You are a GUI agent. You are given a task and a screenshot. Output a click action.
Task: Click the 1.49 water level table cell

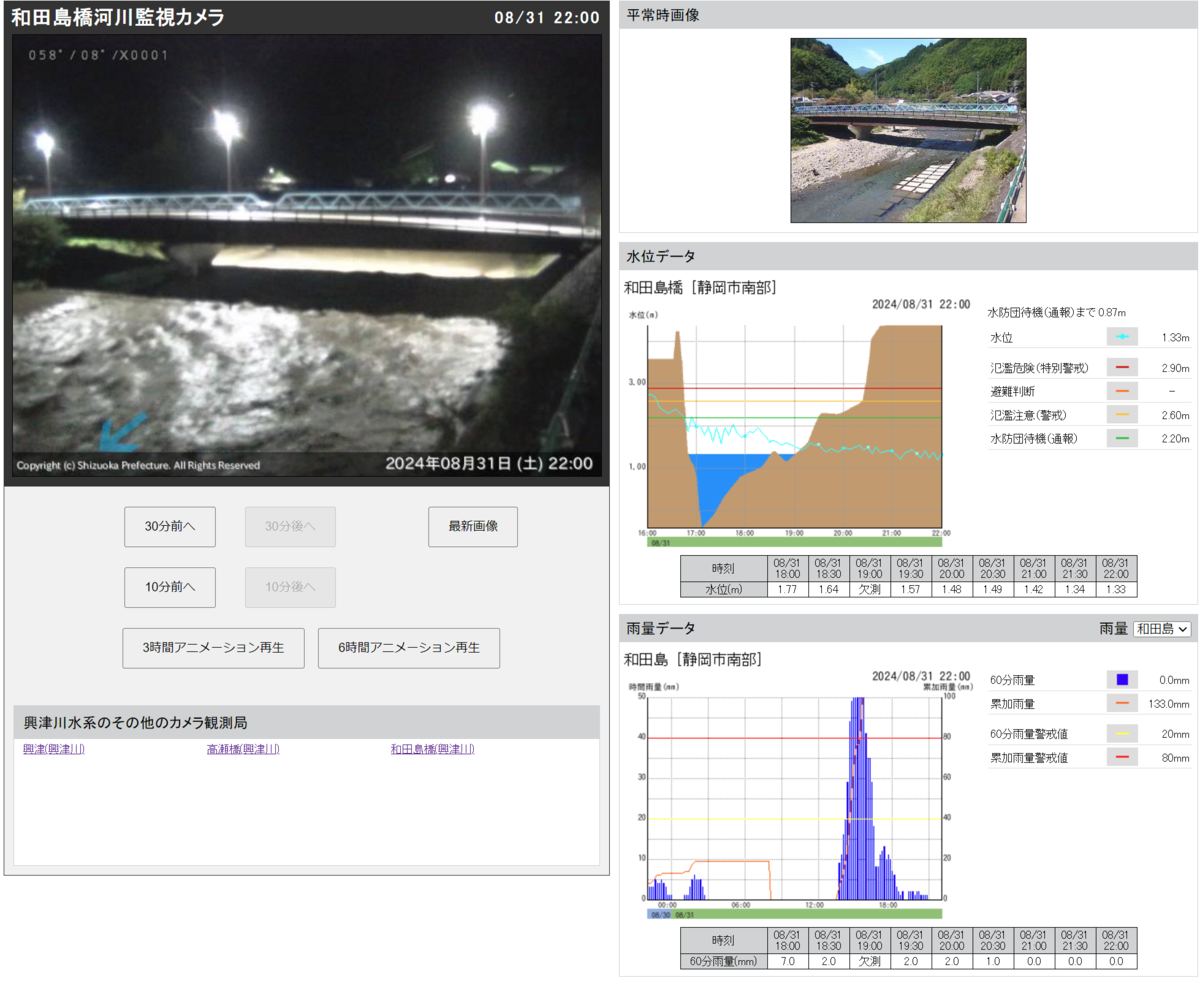(992, 590)
